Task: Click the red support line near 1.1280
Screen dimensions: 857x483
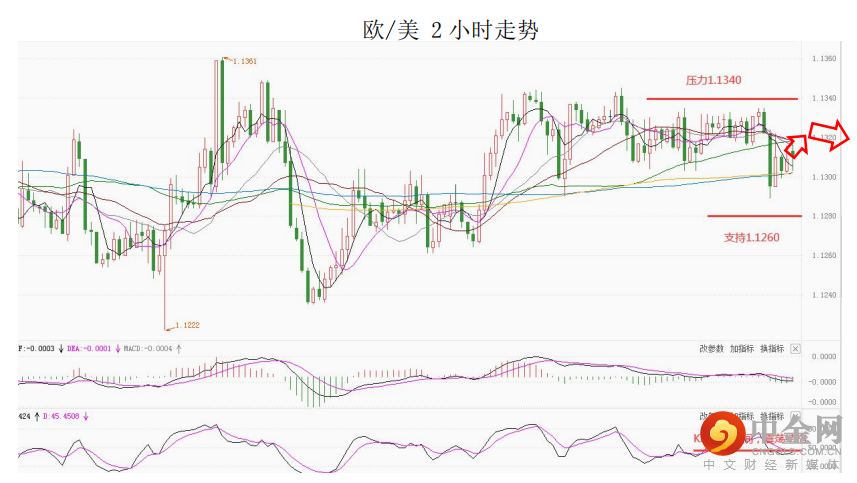Action: pyautogui.click(x=754, y=216)
